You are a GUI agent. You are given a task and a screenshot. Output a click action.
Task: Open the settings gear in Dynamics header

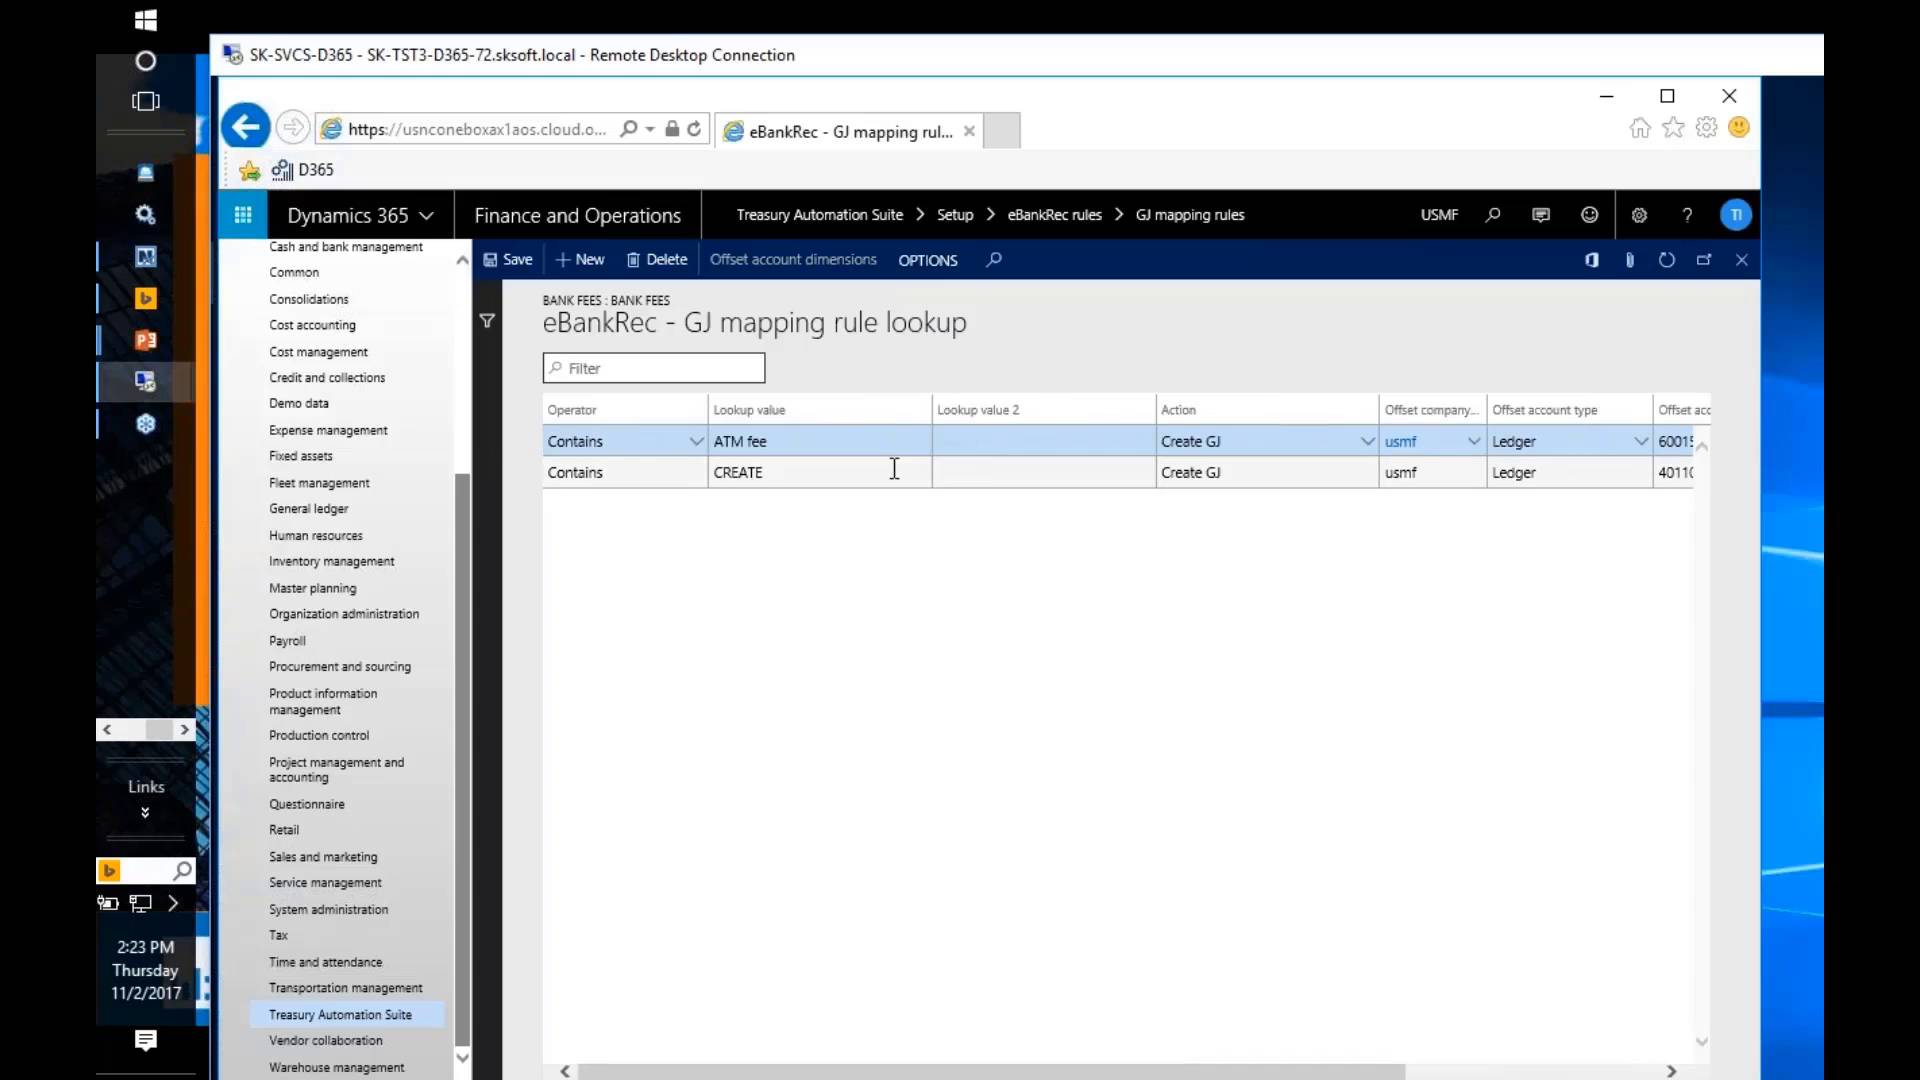(x=1639, y=215)
